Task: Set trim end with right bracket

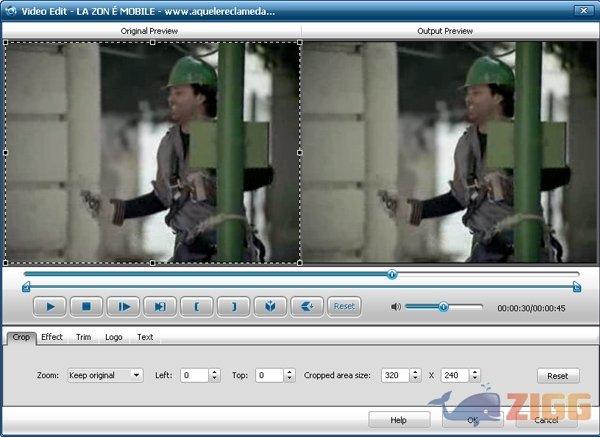Action: (x=233, y=307)
